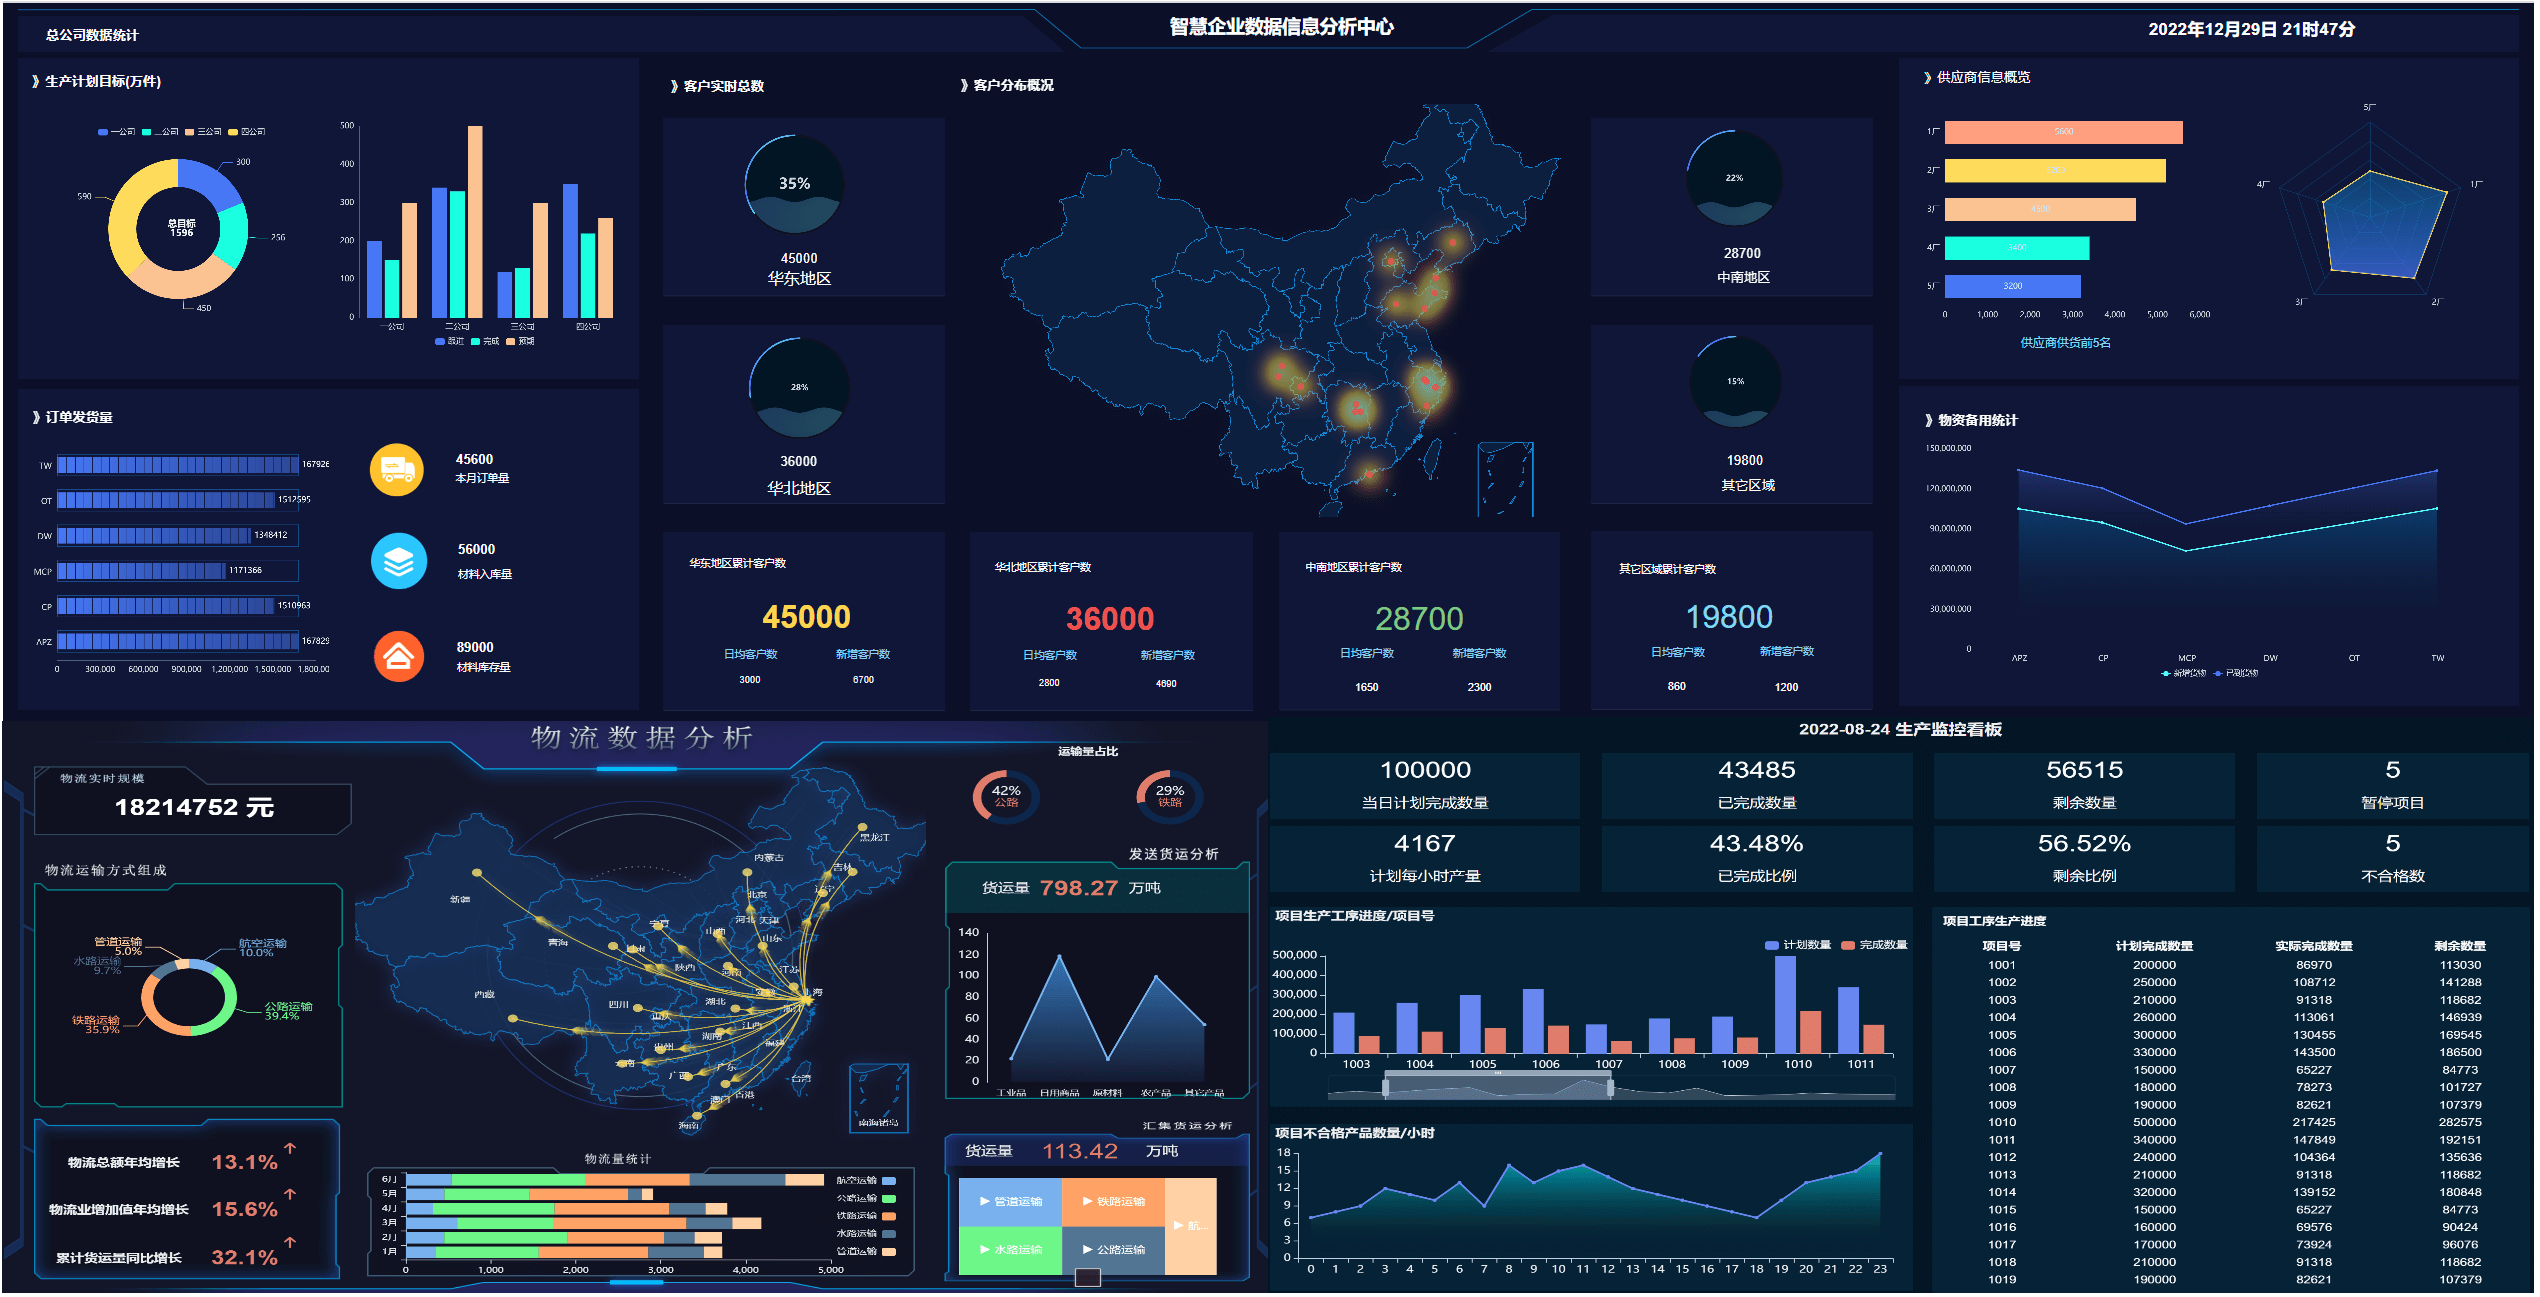Click the 物流数据分析 panel title

point(641,739)
